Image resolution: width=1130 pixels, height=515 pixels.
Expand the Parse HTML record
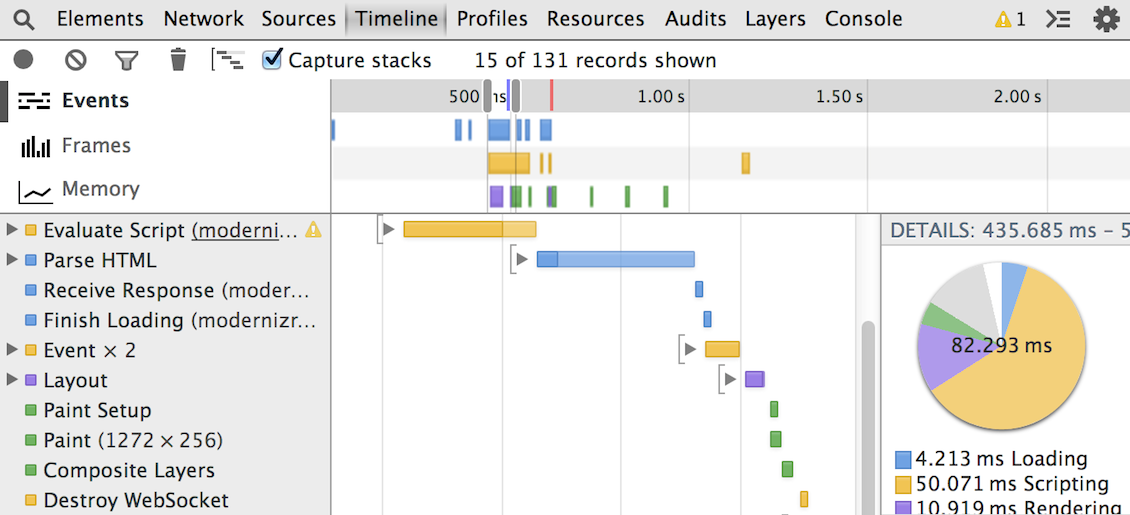(x=11, y=259)
